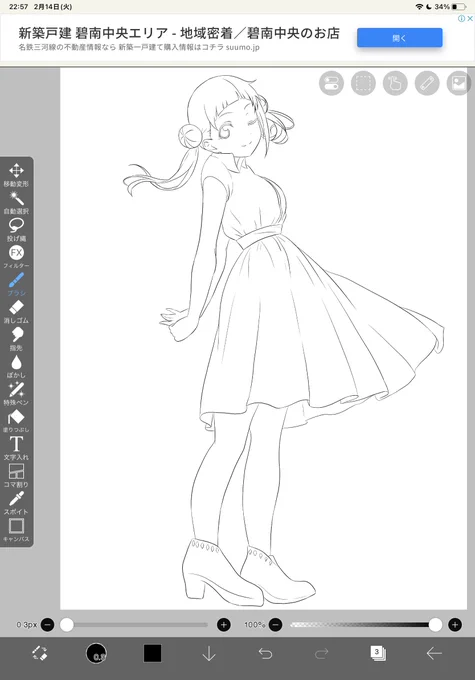Screen dimensions: 475x680
Task: Select the Eraser (消しゴム) tool
Action: pyautogui.click(x=16, y=311)
